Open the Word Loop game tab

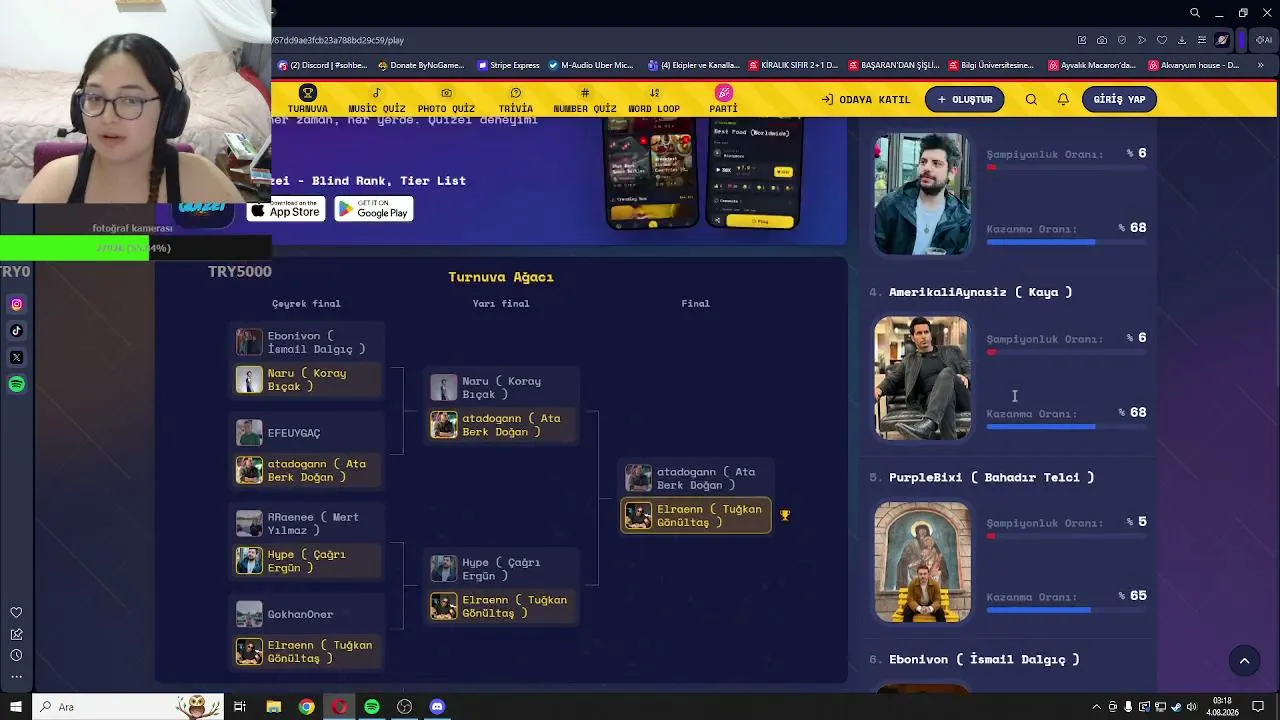[x=654, y=99]
